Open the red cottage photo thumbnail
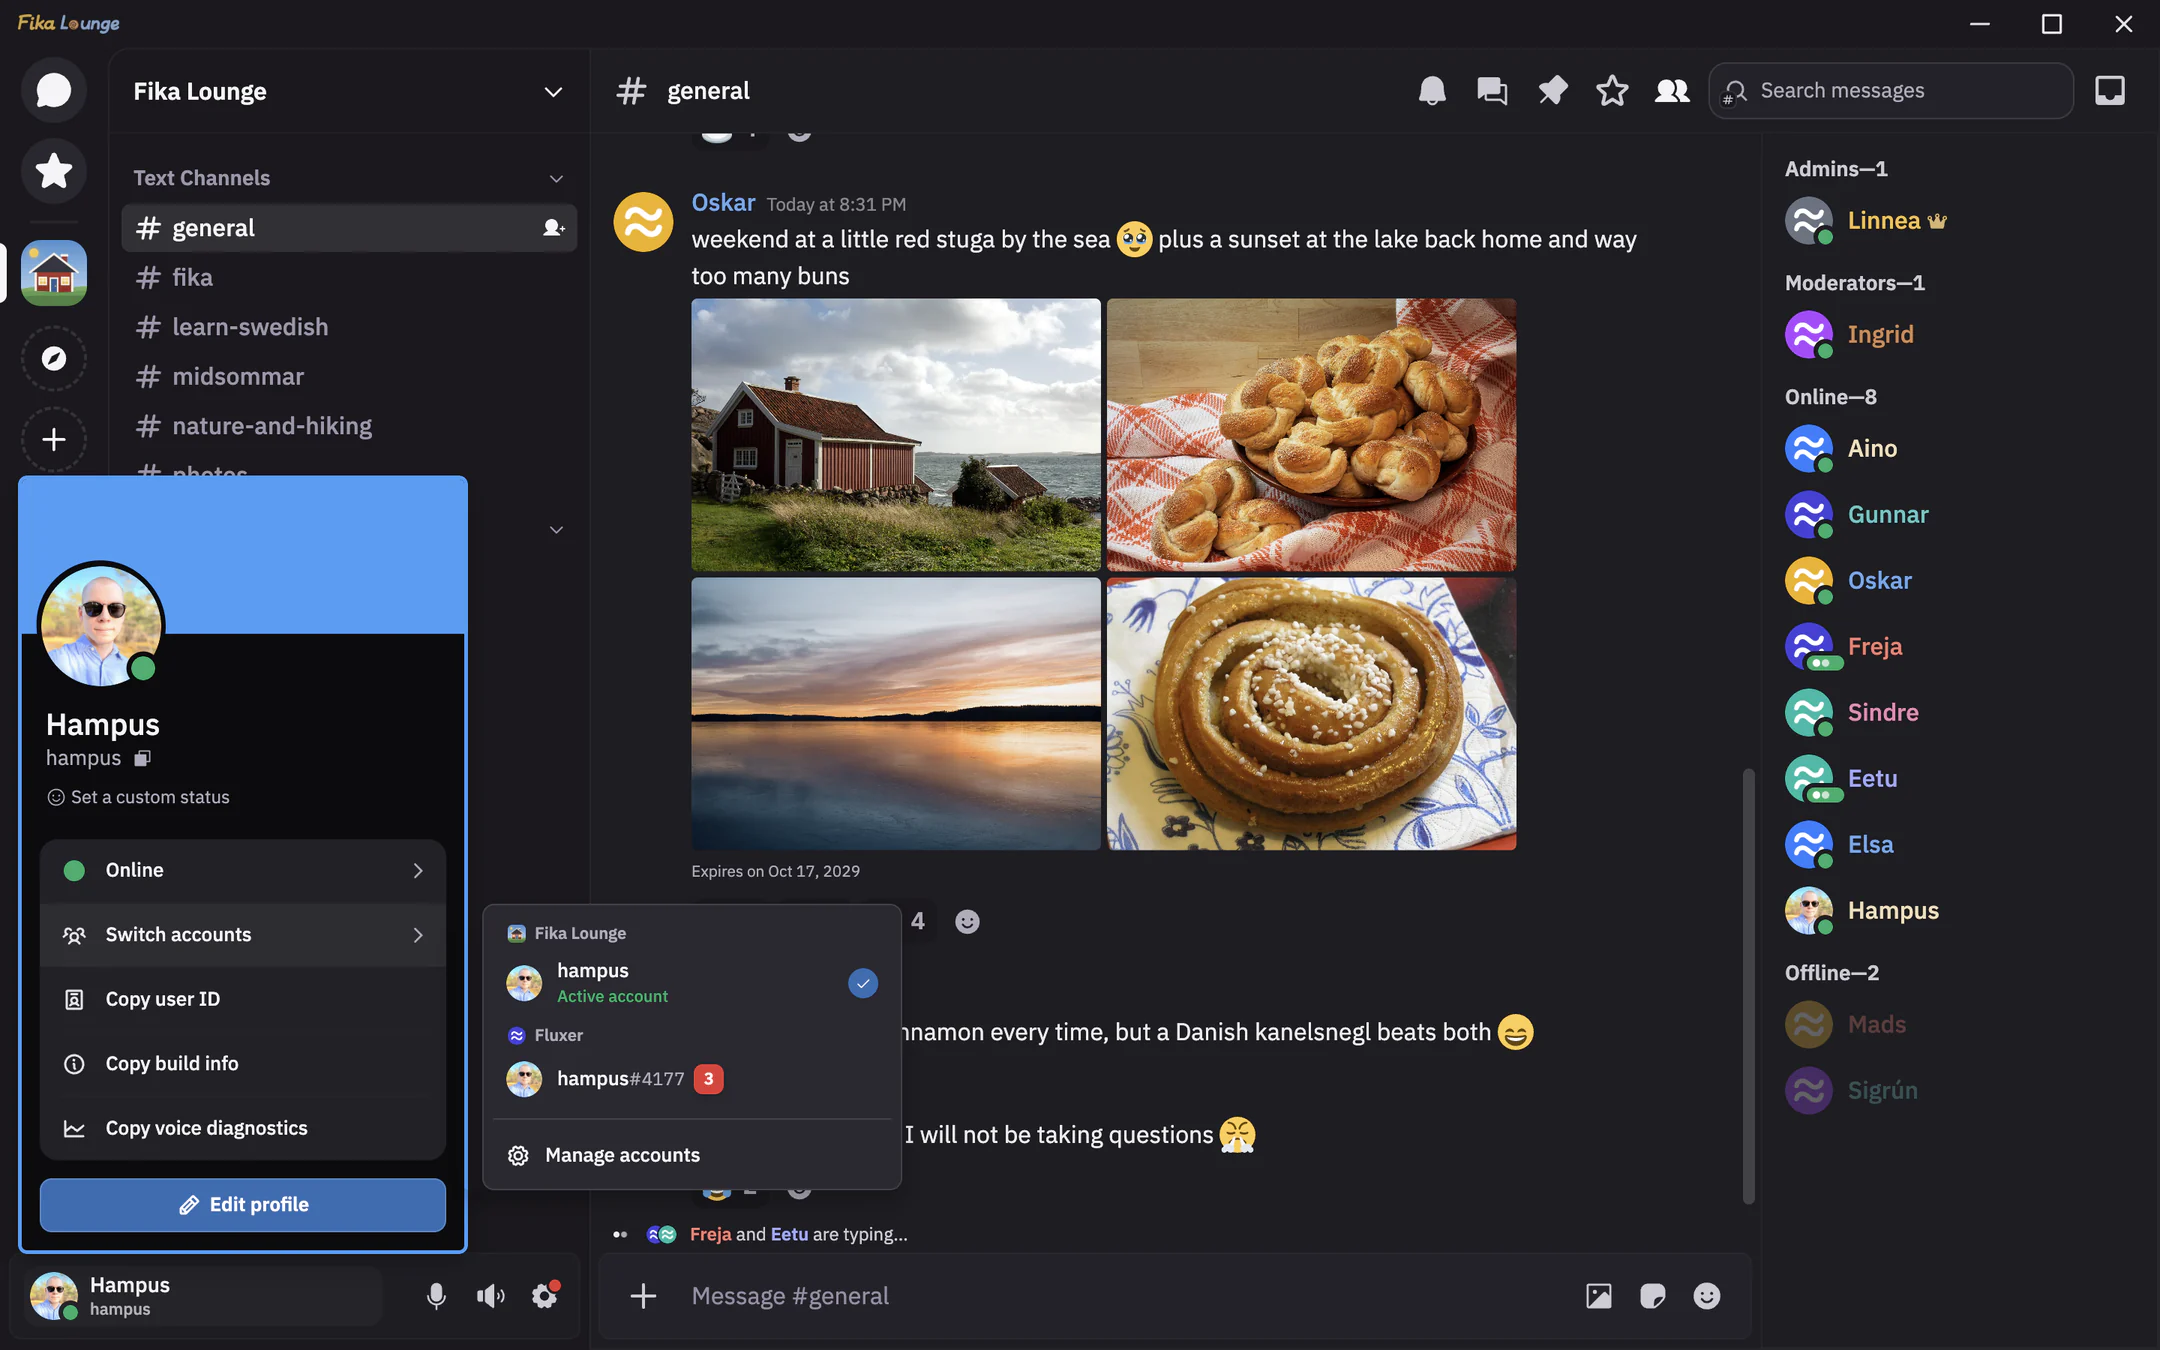Viewport: 2160px width, 1350px height. coord(896,435)
